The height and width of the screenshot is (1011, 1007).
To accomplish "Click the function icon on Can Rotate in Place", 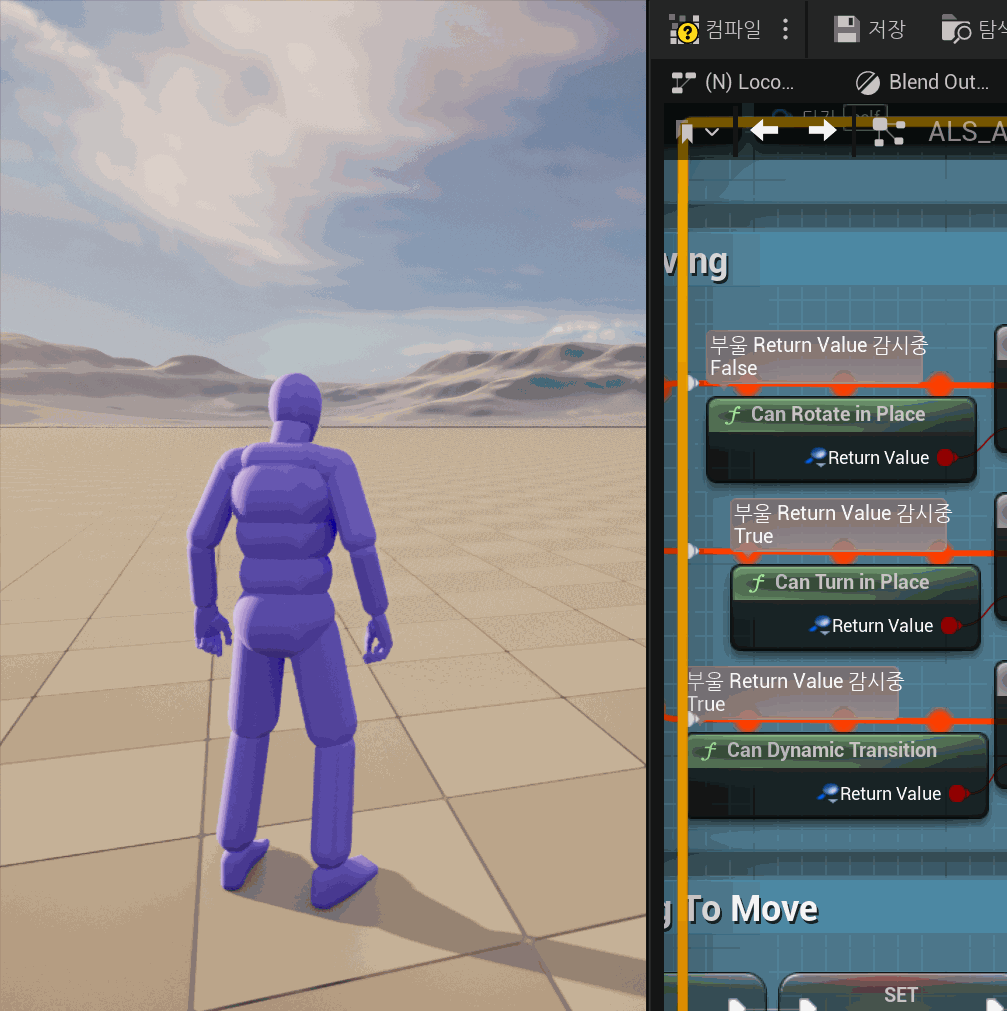I will point(733,415).
